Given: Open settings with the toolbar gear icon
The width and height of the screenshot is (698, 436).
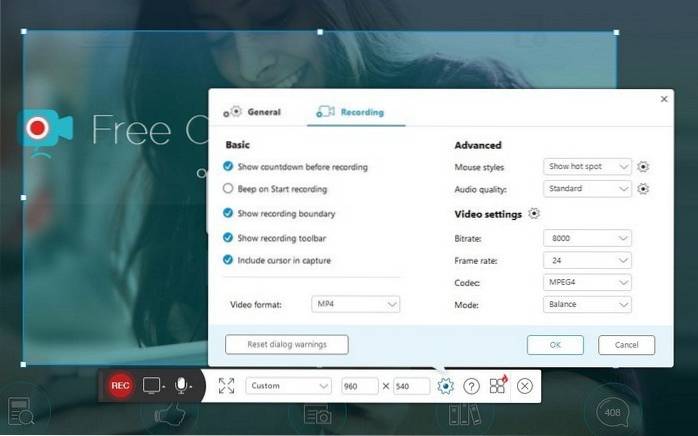Looking at the screenshot, I should coord(445,386).
